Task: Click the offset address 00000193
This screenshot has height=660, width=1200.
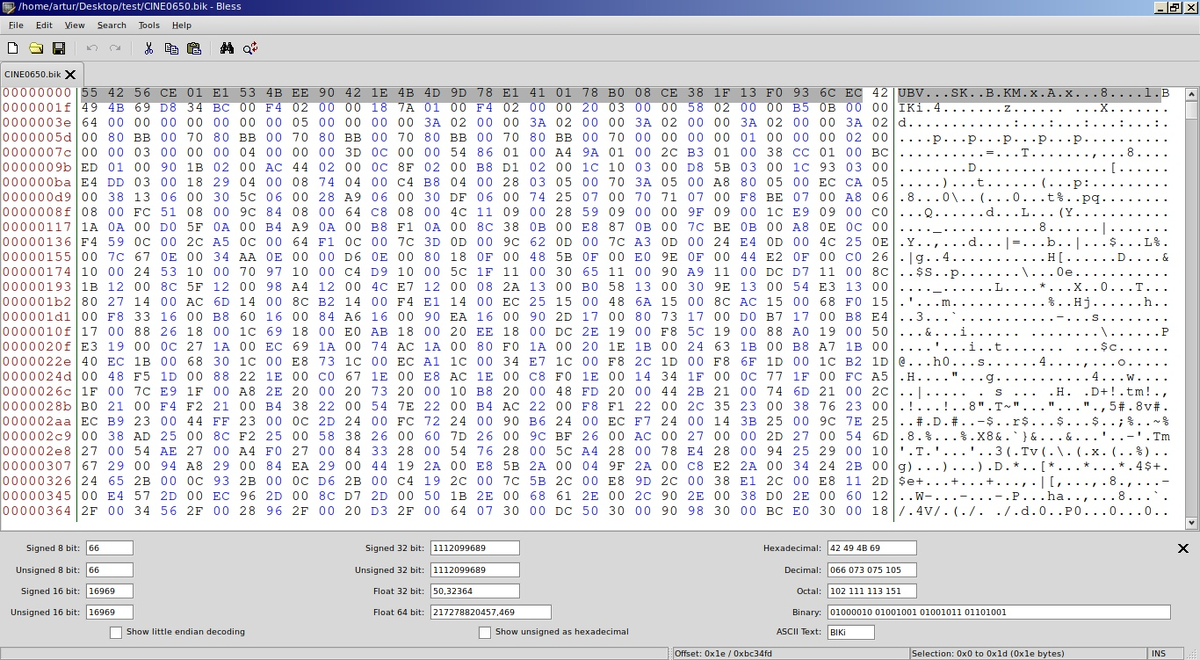Action: click(39, 288)
